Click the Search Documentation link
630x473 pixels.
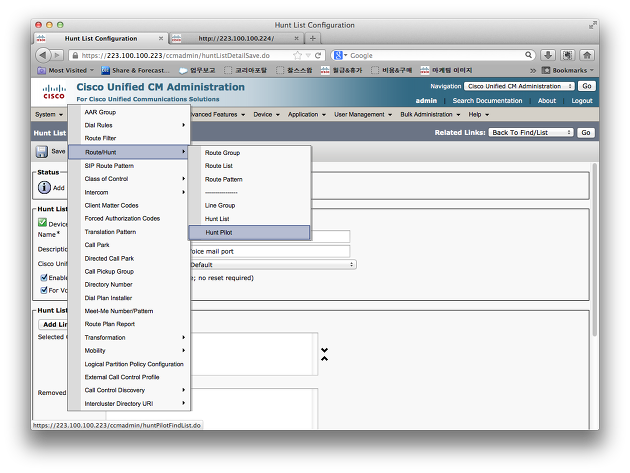pos(487,100)
